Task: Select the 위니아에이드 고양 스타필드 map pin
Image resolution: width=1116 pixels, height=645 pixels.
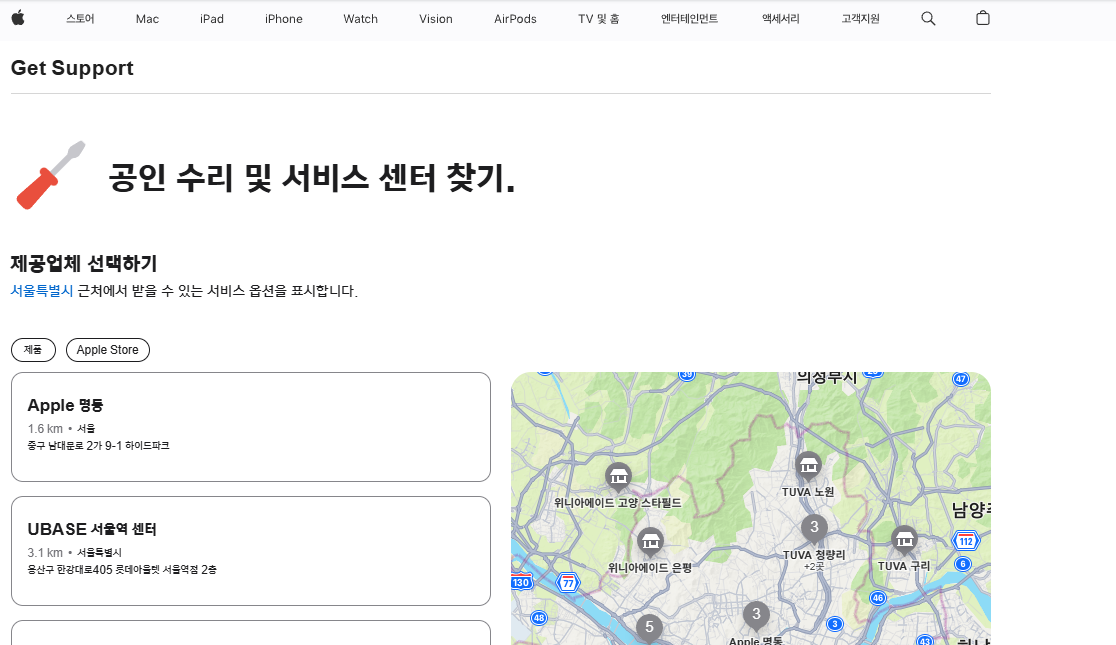Action: (618, 476)
